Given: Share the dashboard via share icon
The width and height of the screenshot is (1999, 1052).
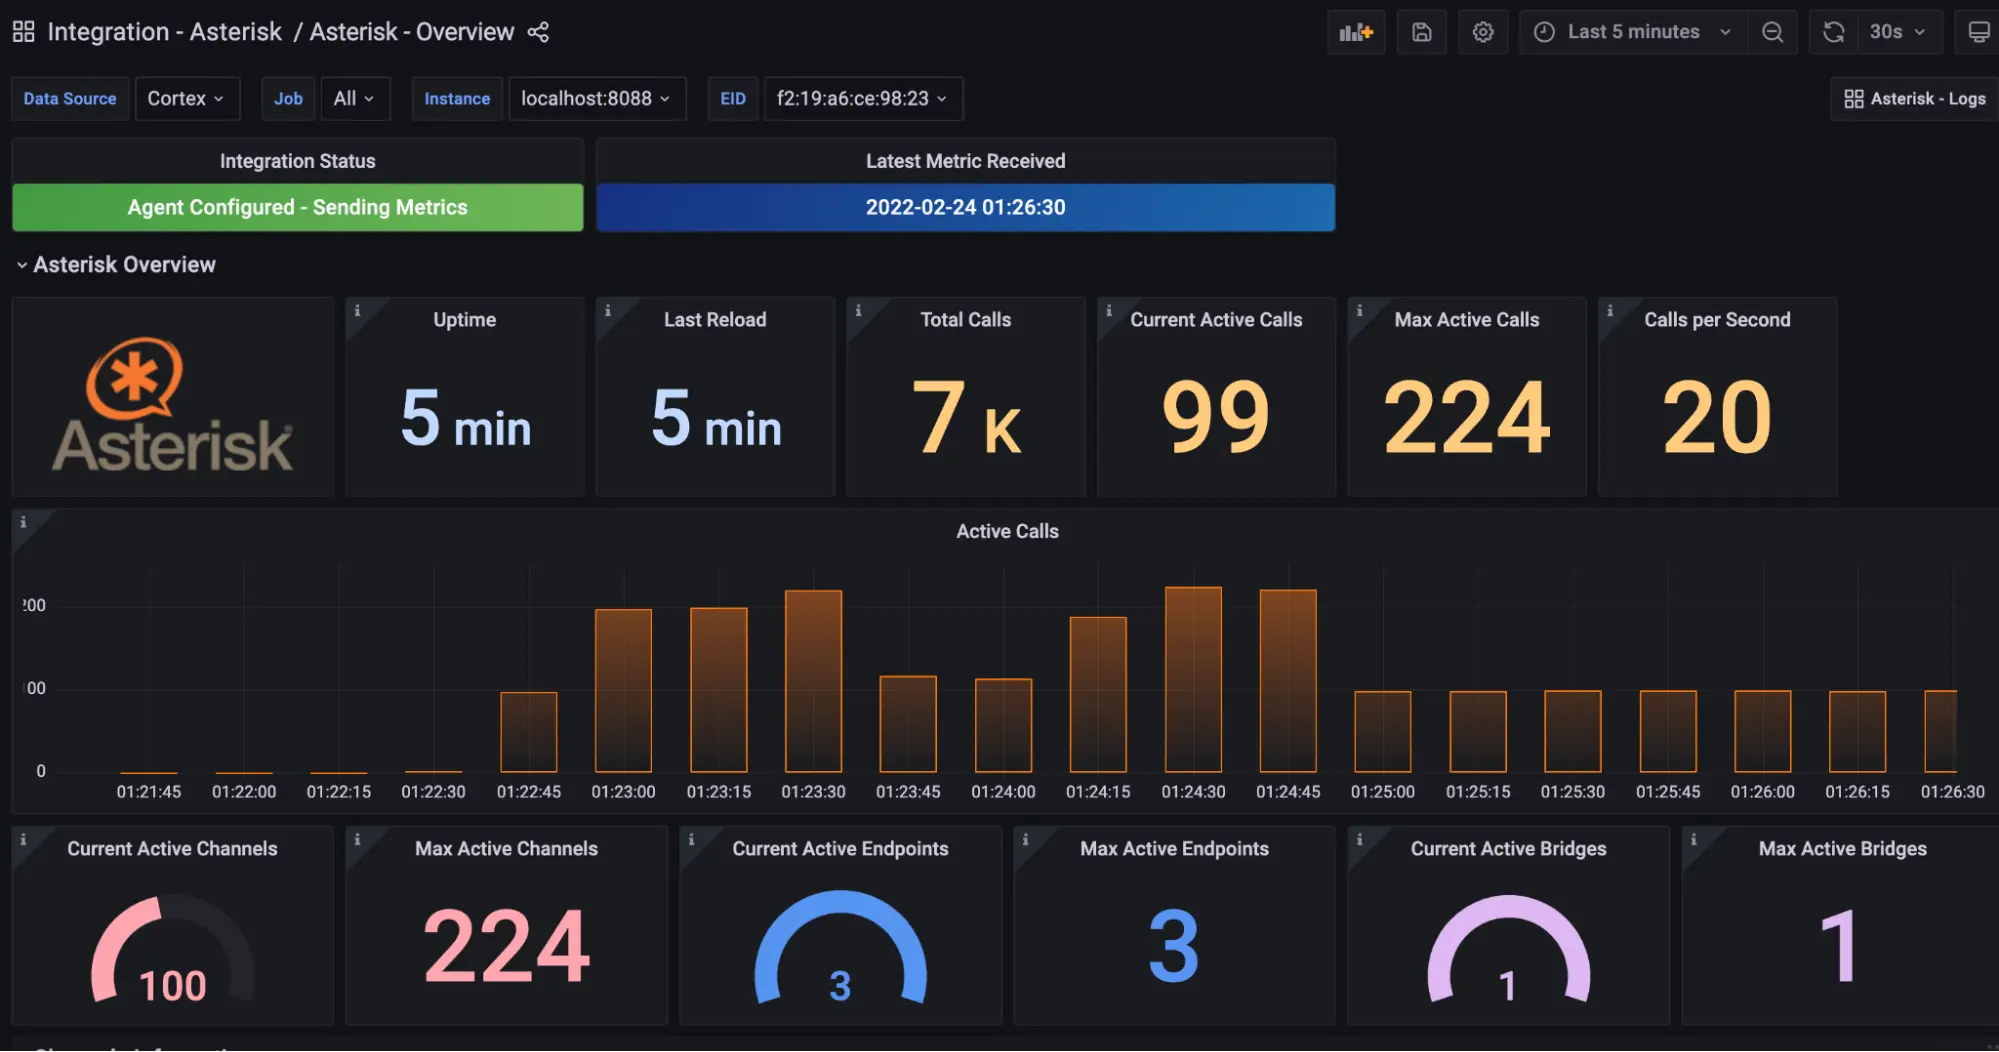Looking at the screenshot, I should pos(538,32).
